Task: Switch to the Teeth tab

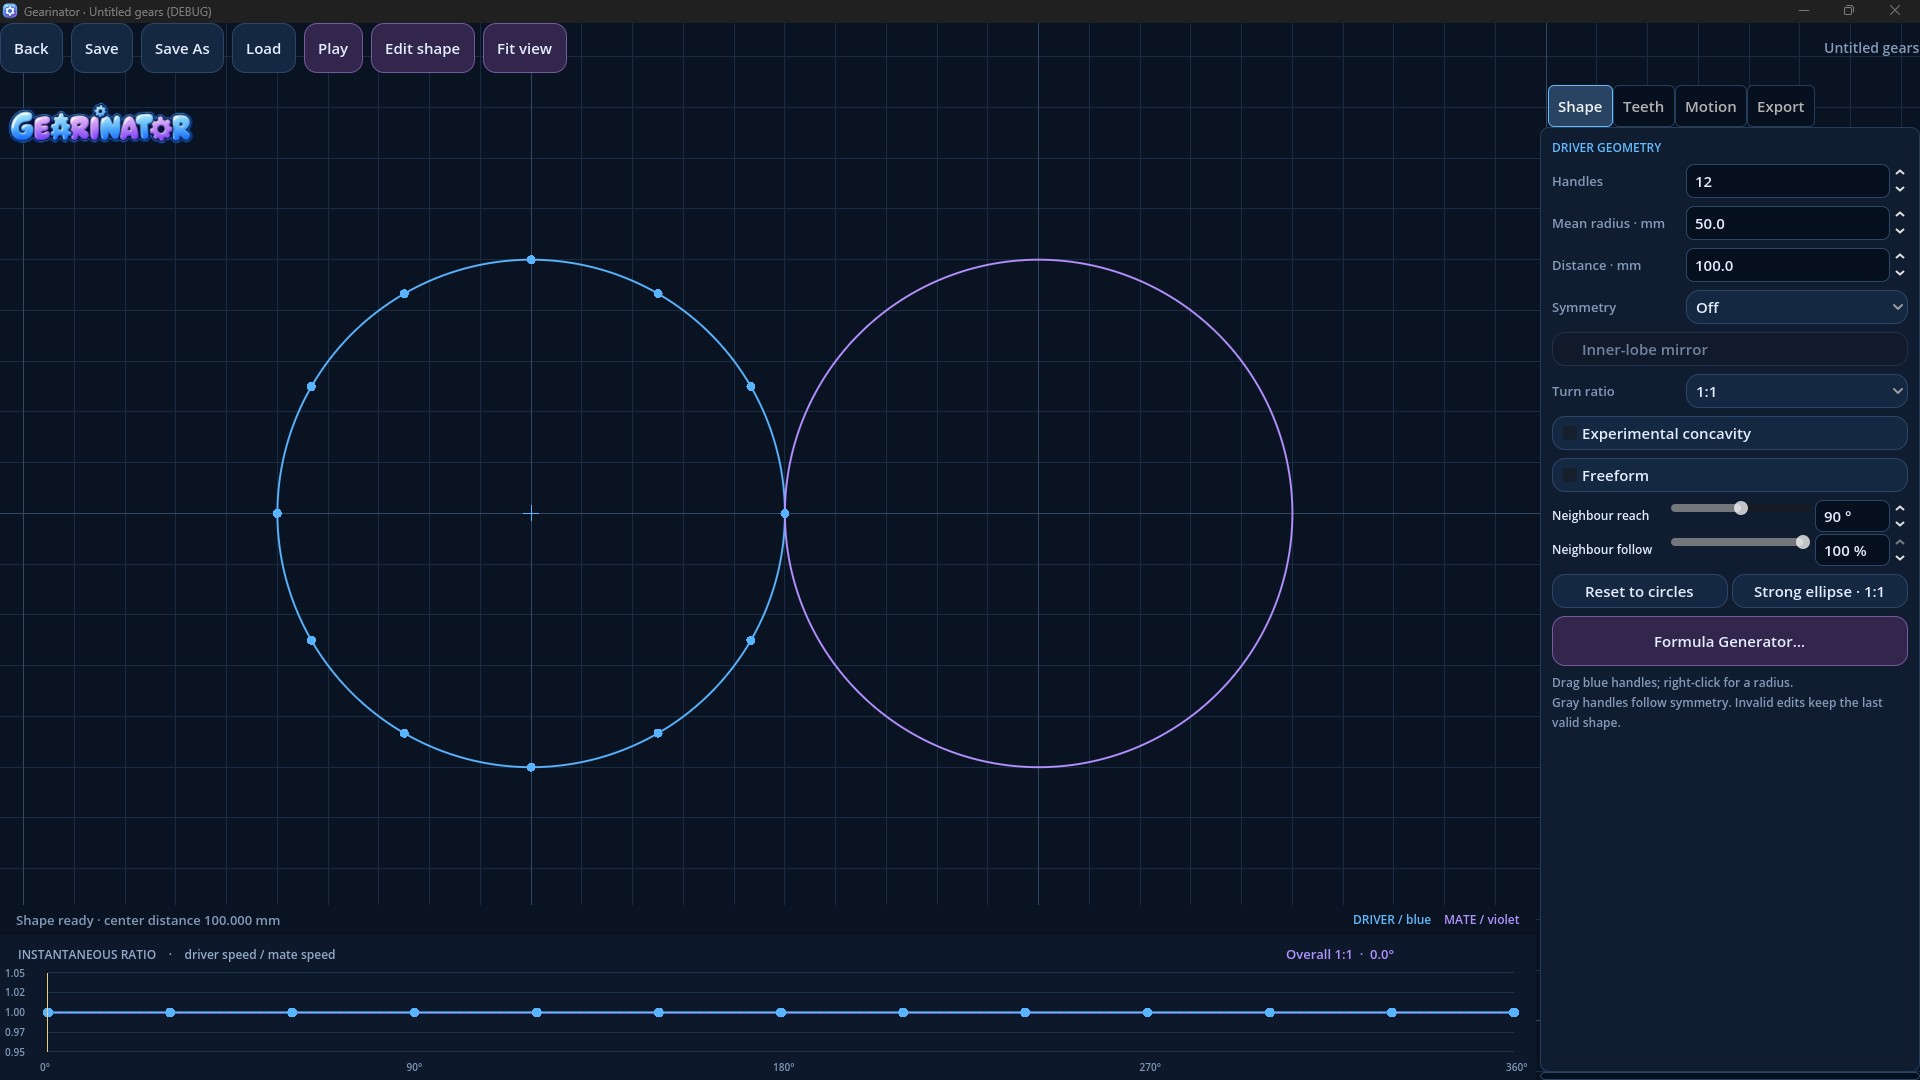Action: [x=1643, y=106]
